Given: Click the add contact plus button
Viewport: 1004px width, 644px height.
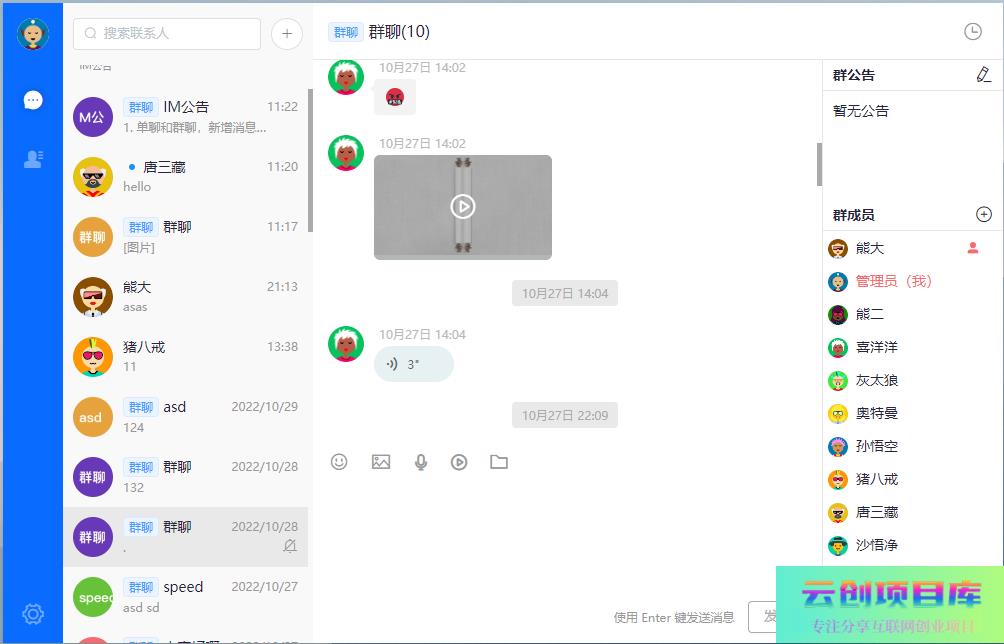Looking at the screenshot, I should tap(287, 33).
